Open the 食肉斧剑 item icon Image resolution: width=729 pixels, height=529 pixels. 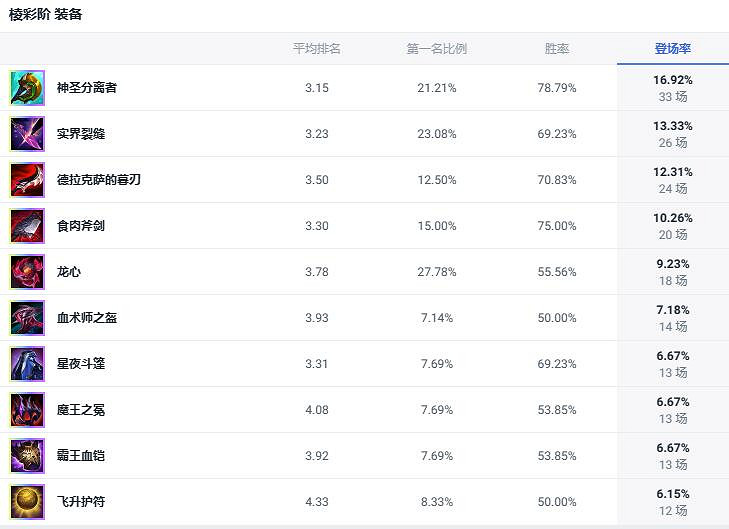(x=27, y=226)
